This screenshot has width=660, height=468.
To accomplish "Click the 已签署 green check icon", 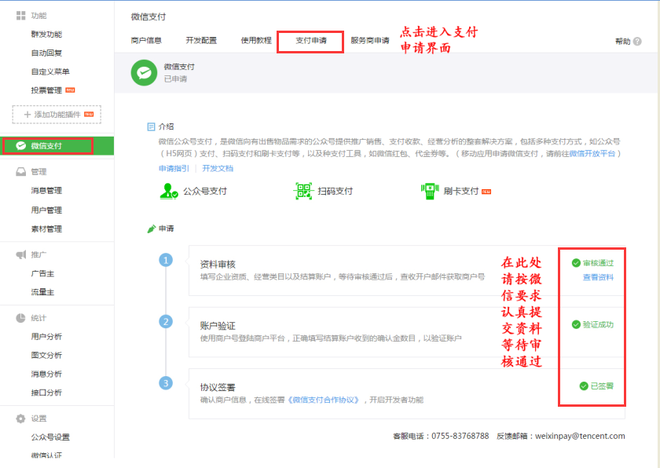I will tap(584, 386).
